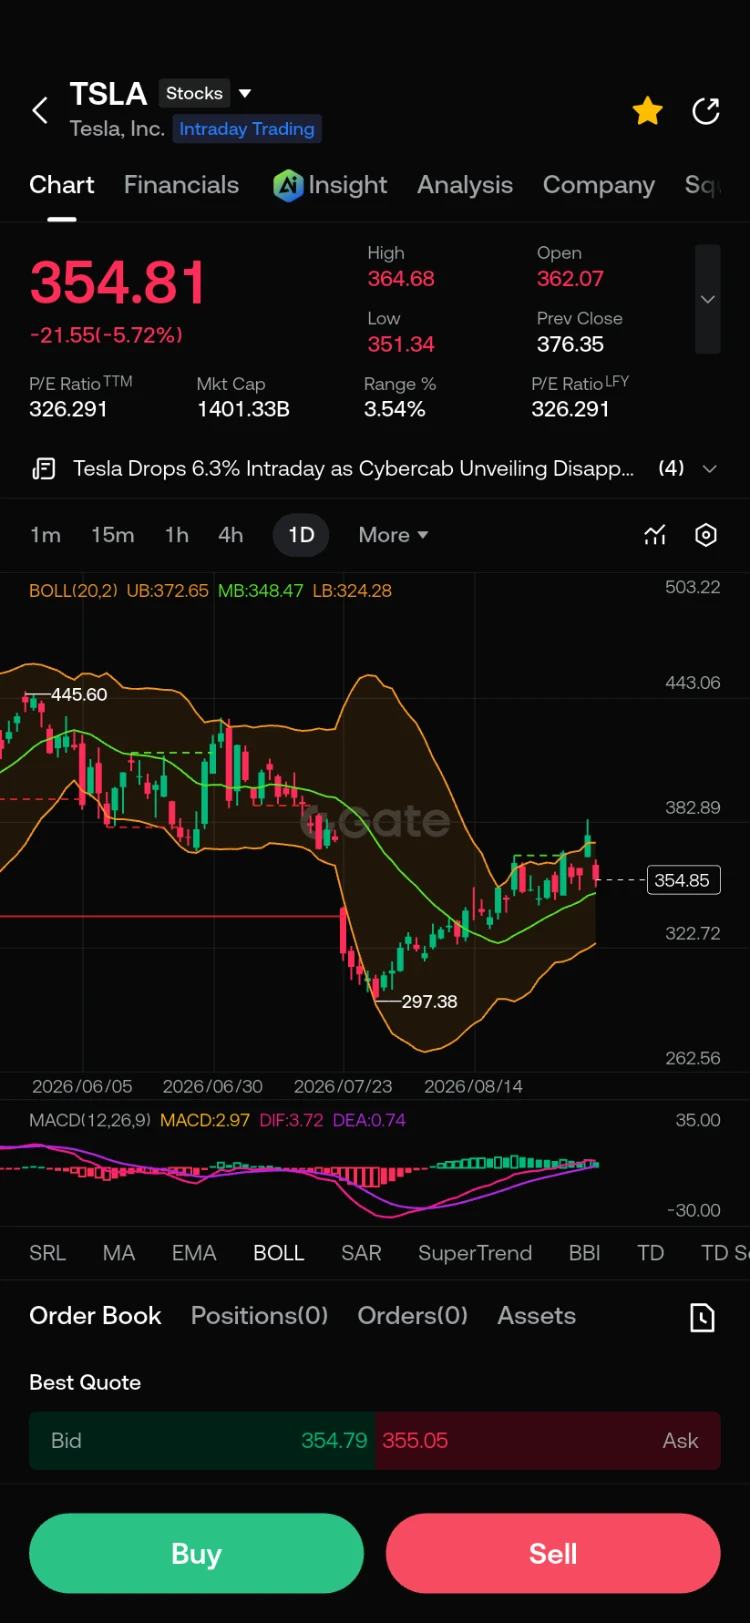Tap the bid price 354.79
This screenshot has height=1624, width=750.
pos(334,1440)
